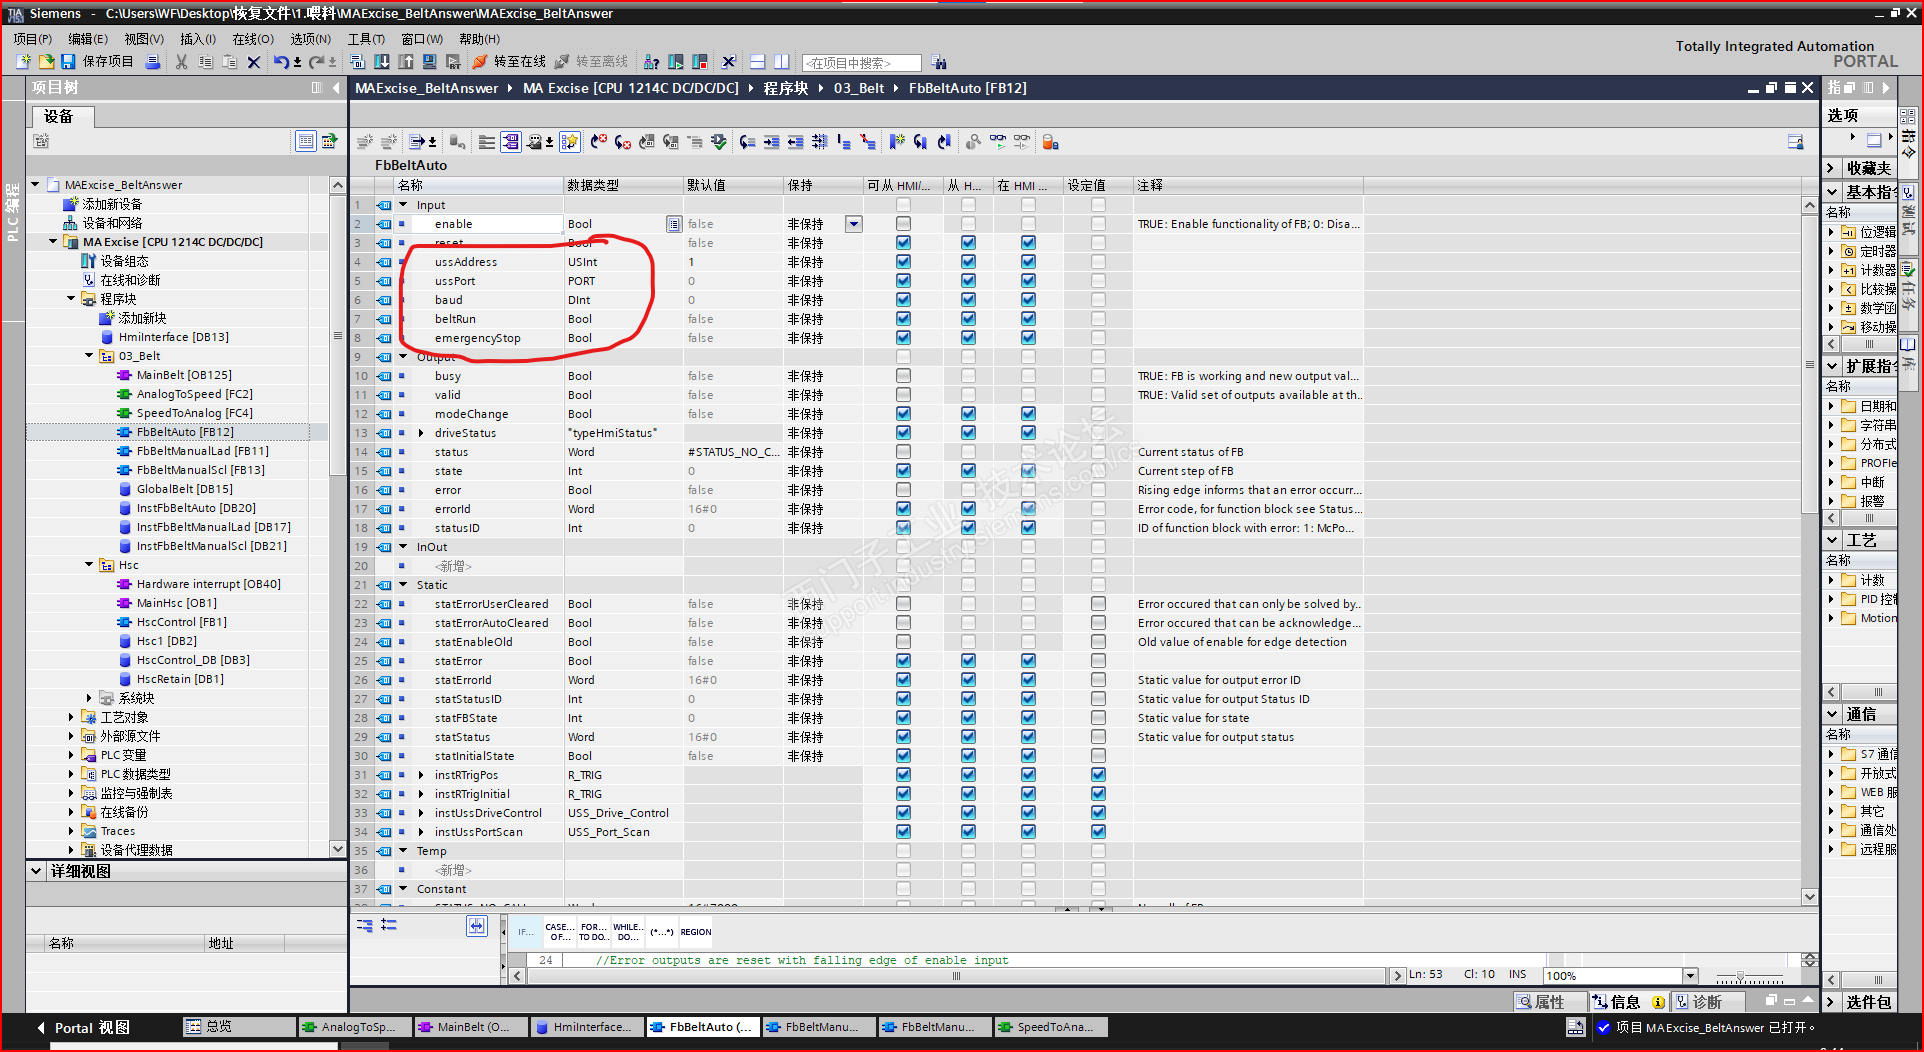This screenshot has height=1052, width=1924.
Task: Click the outdent text icon in editor toolbar
Action: [795, 142]
